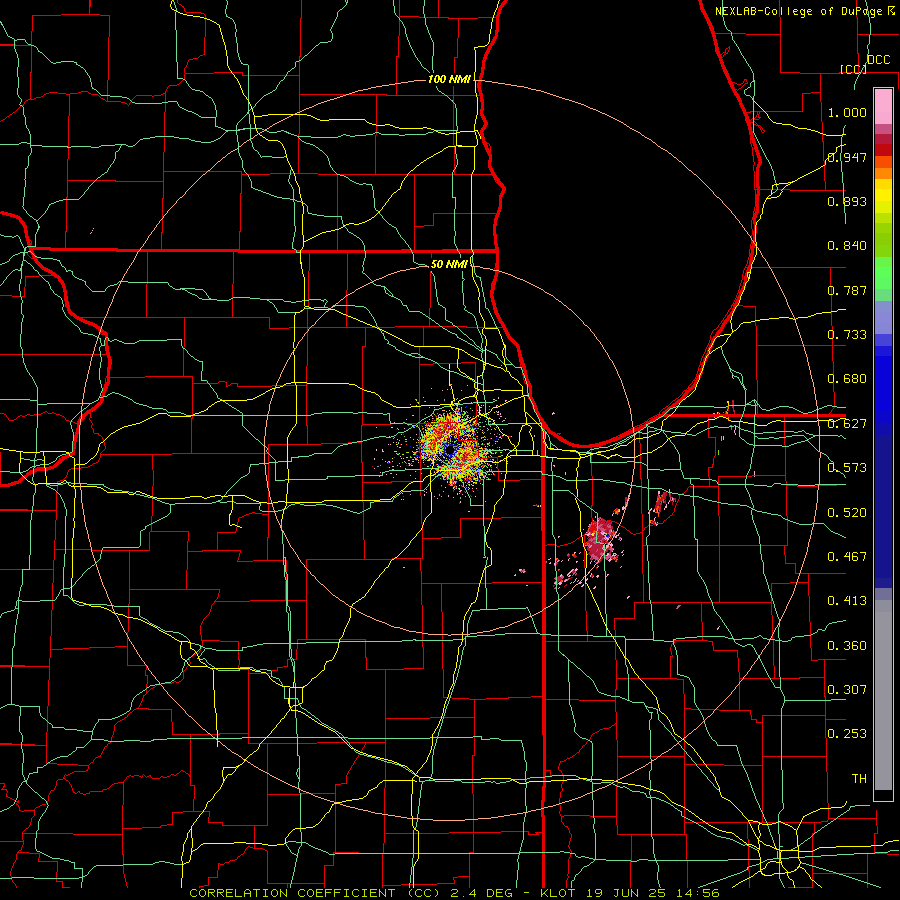This screenshot has width=900, height=900.
Task: Select the 0.893 scale value
Action: [x=847, y=201]
